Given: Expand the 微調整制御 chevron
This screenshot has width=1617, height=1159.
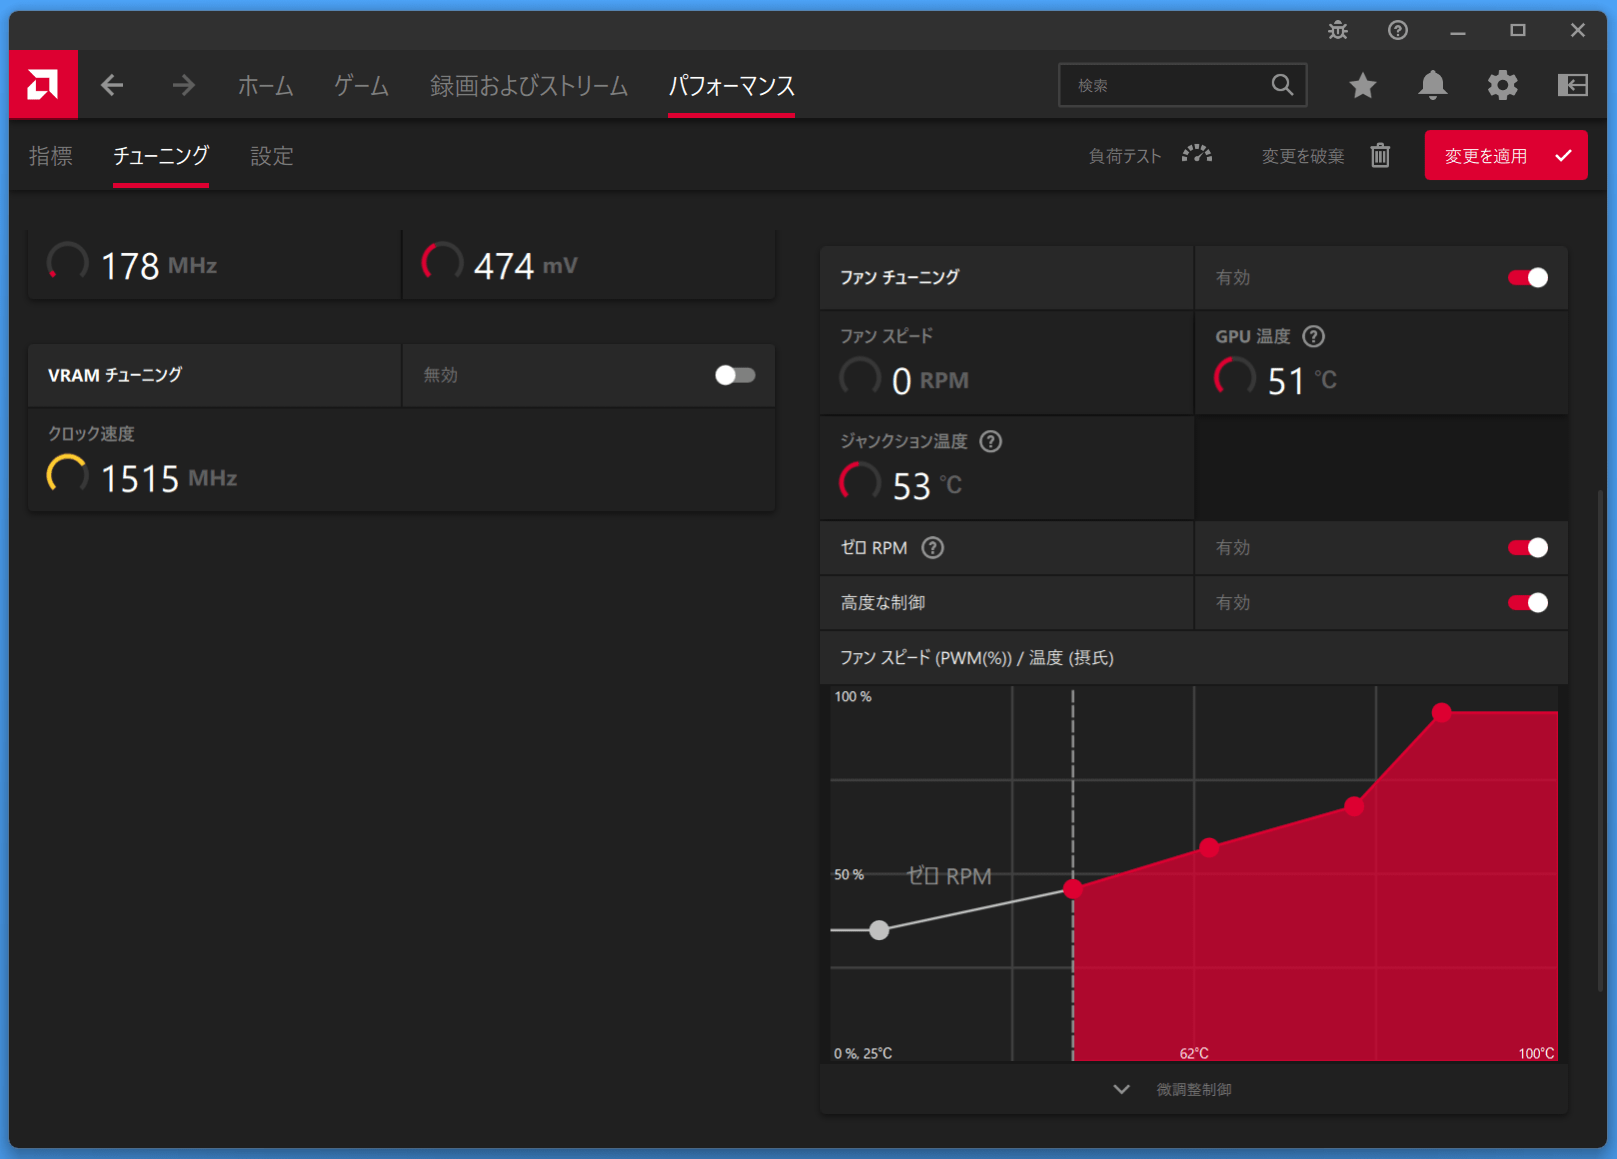Looking at the screenshot, I should (1122, 1089).
